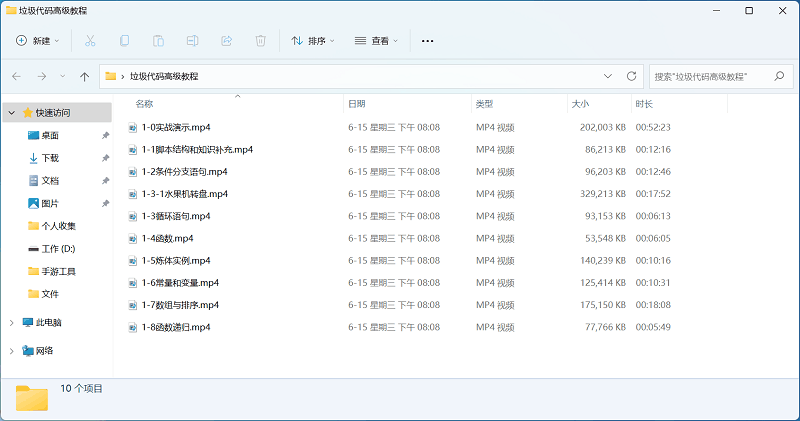This screenshot has height=421, width=800.
Task: Click the Cut scissors icon in toolbar
Action: click(90, 41)
